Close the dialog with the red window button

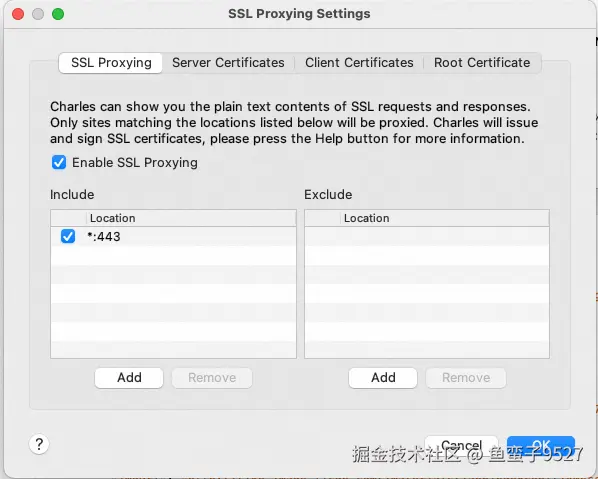click(x=18, y=14)
